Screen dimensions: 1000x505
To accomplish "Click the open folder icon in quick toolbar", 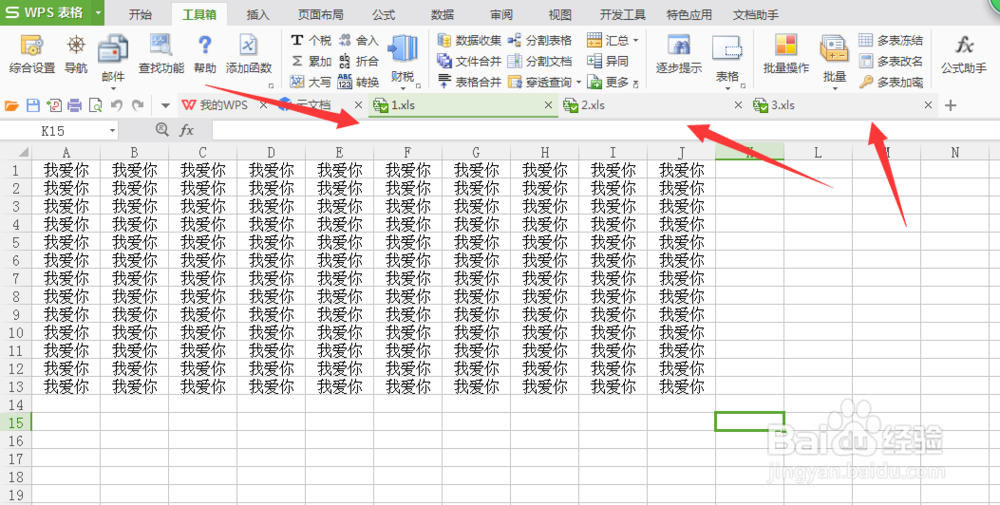I will pos(11,105).
